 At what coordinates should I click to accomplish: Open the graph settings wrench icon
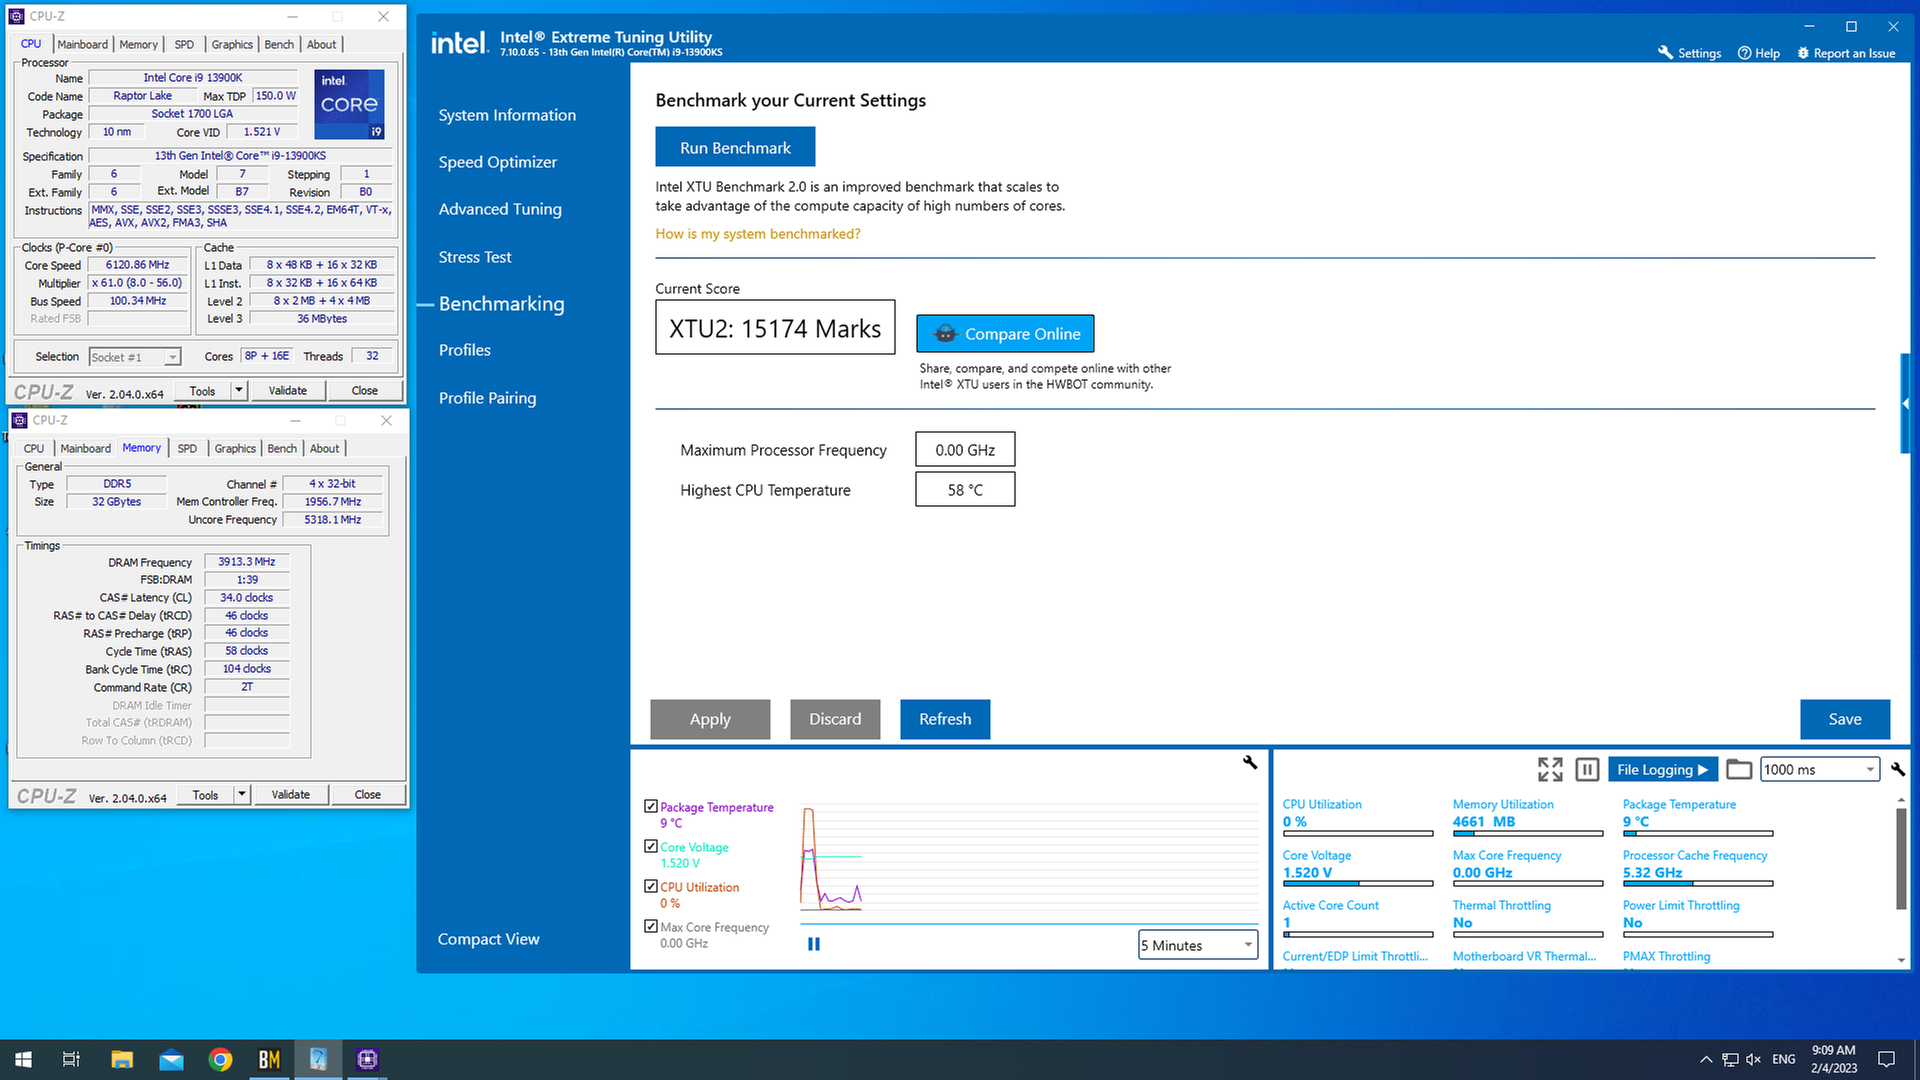tap(1250, 762)
